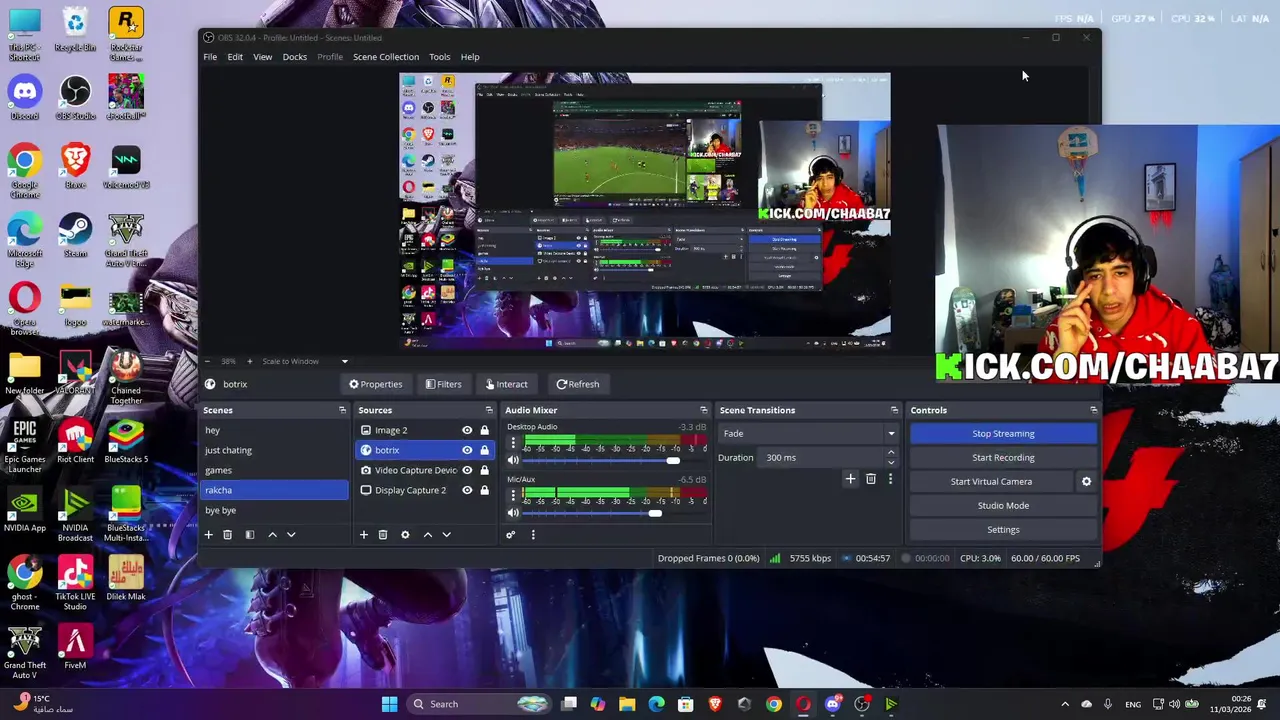Viewport: 1280px width, 720px height.
Task: Remove selected scene with trash icon
Action: point(227,535)
